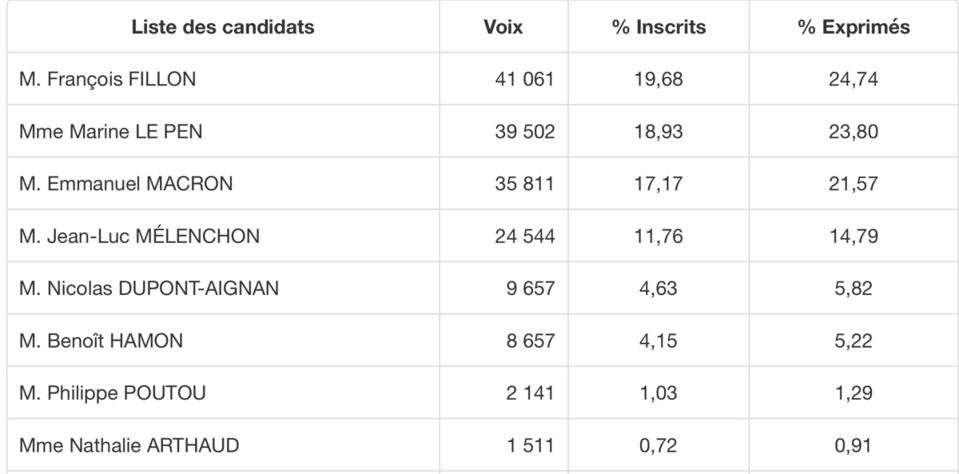Select the "% Exprimés" column header
Viewport: 959px width, 474px height.
(x=853, y=27)
